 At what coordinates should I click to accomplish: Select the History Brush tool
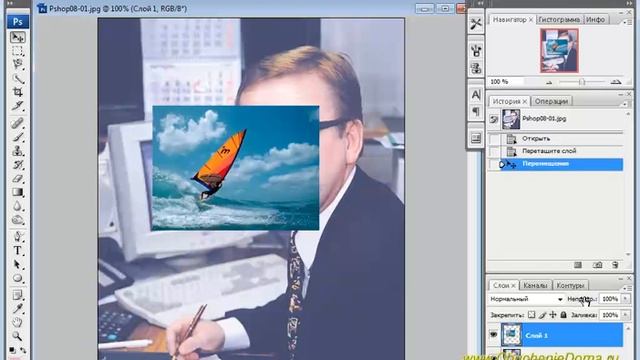pyautogui.click(x=17, y=164)
